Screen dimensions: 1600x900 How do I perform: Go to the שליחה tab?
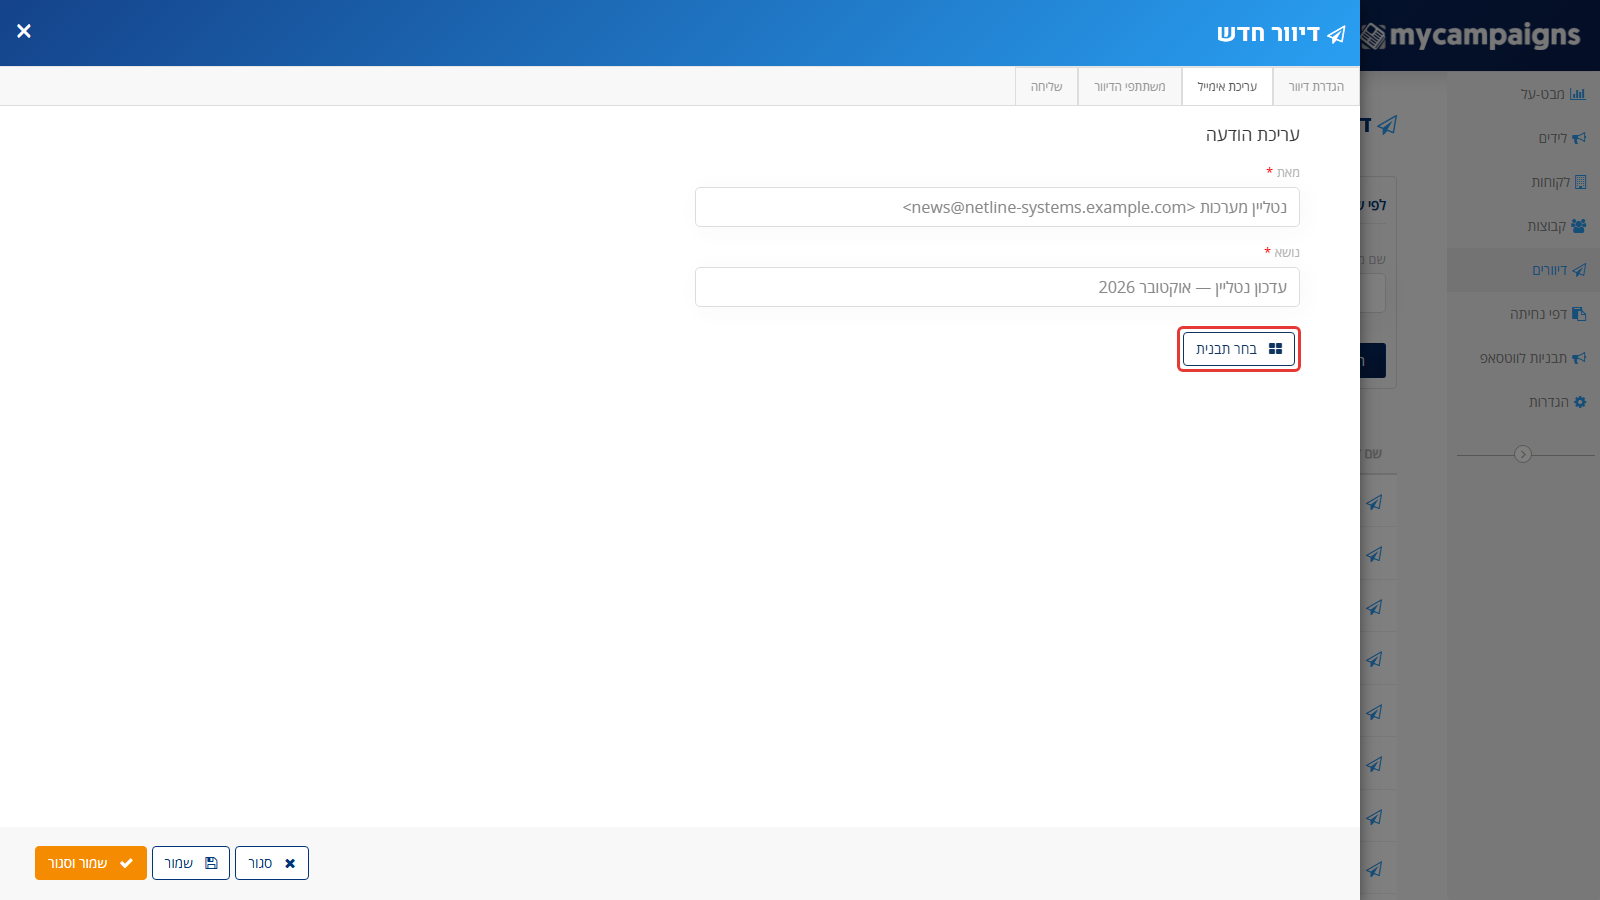(x=1046, y=87)
